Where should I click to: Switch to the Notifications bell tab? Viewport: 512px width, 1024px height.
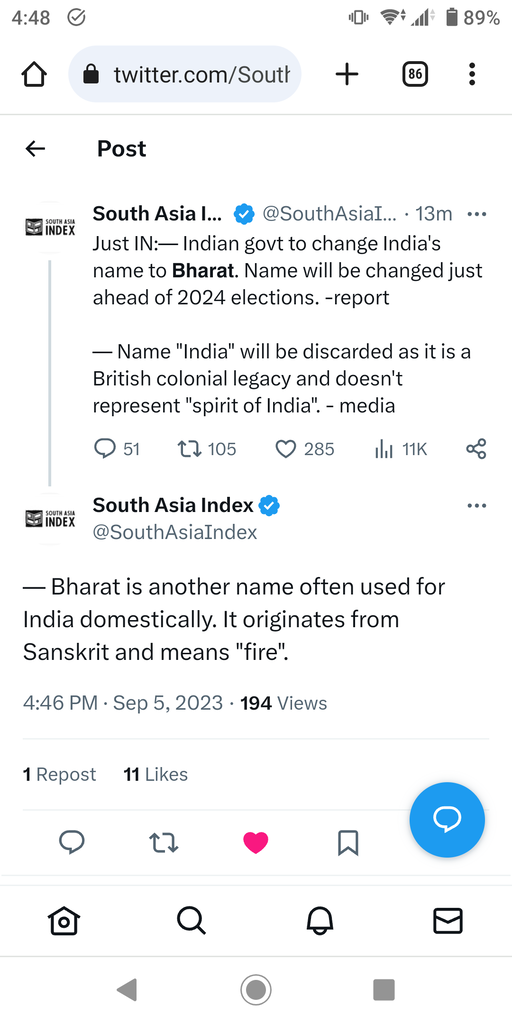(320, 921)
